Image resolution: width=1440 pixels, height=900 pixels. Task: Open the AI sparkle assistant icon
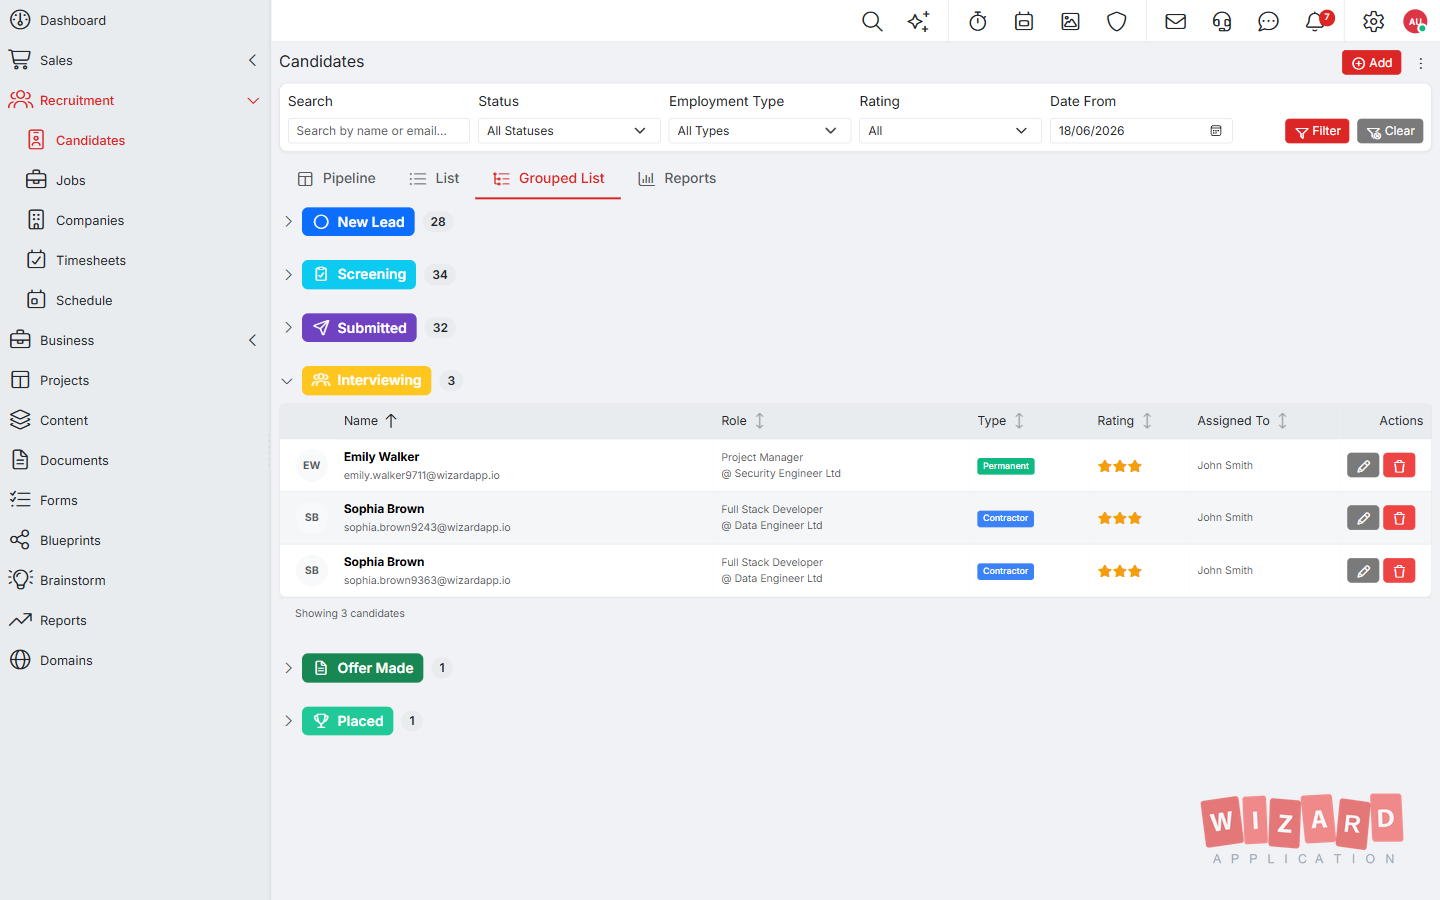coord(919,21)
